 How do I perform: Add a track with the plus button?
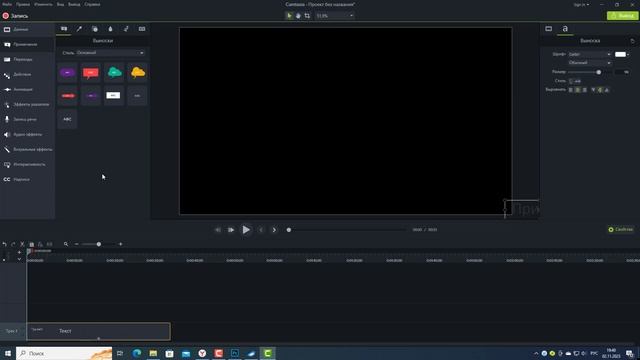pos(19,253)
